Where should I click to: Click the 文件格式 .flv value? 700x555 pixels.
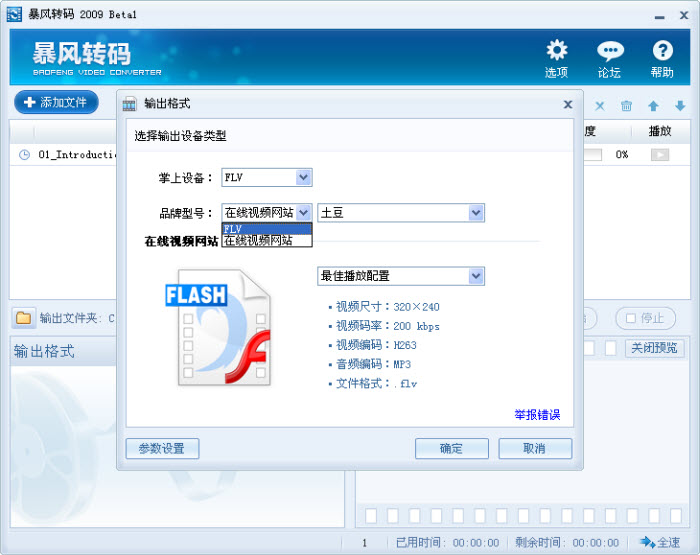405,384
